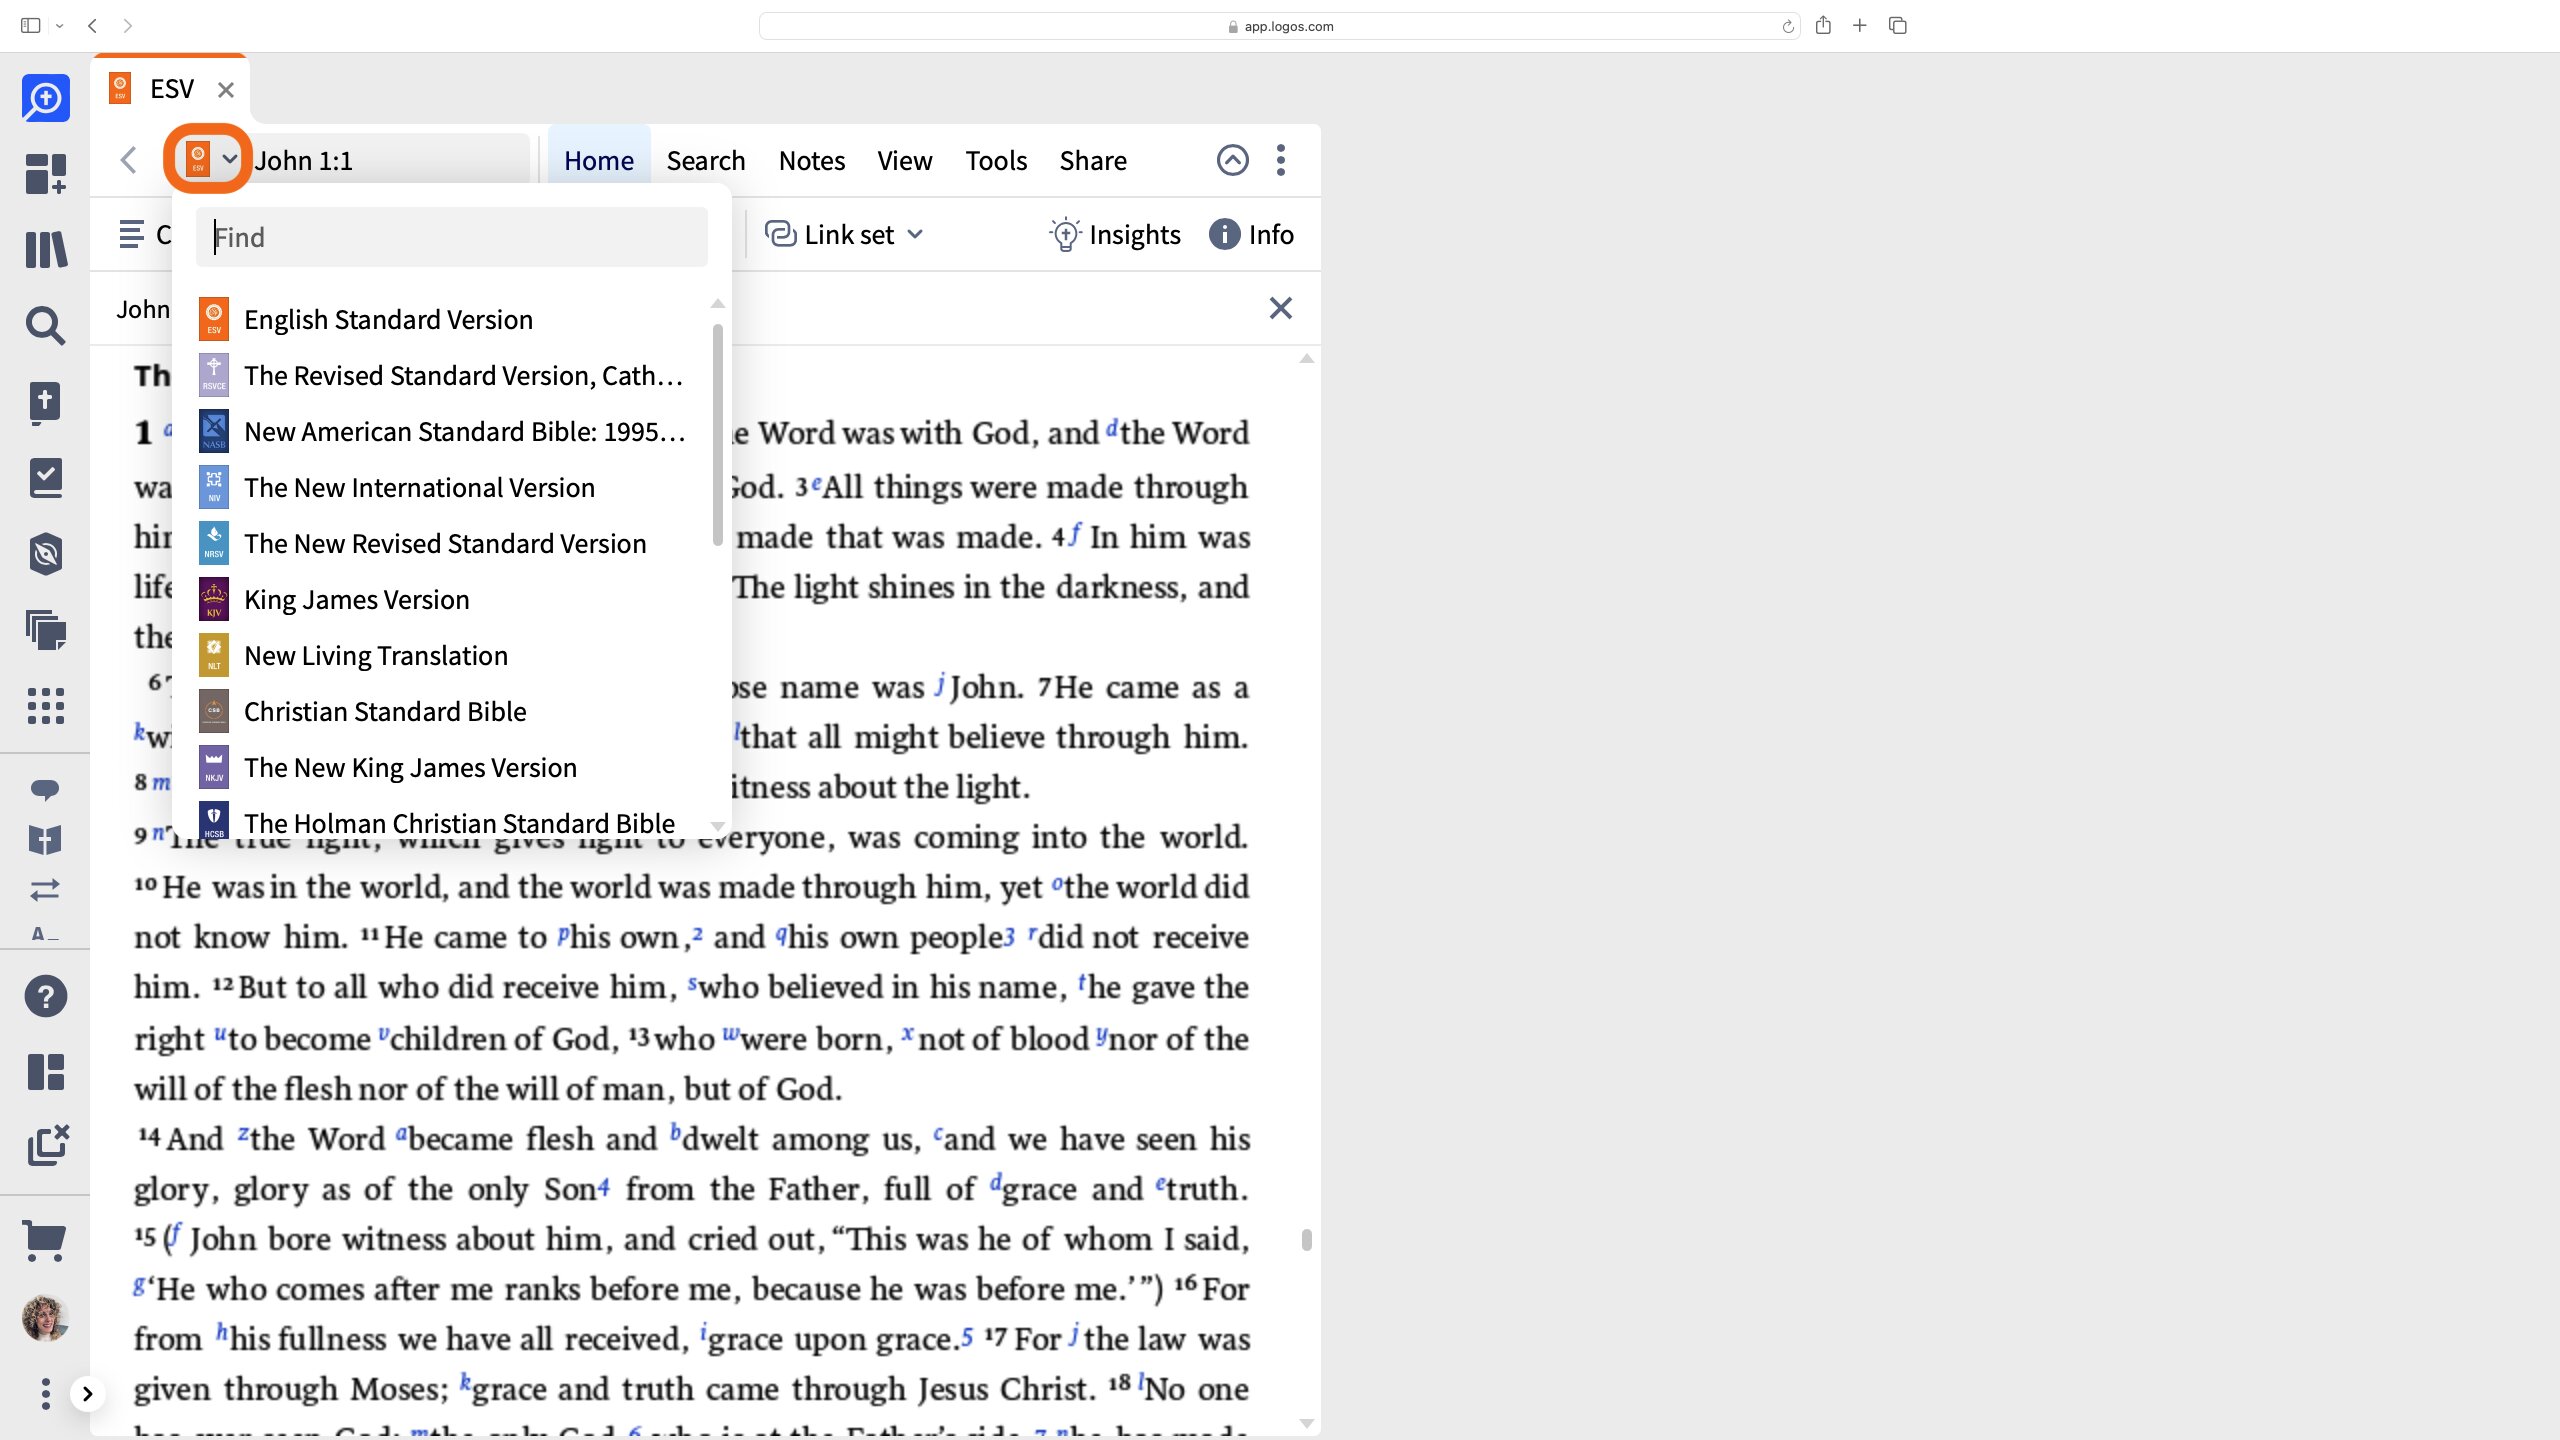Click the John 1:1 reference box
Viewport: 2560px width, 1440px height.
[x=390, y=160]
